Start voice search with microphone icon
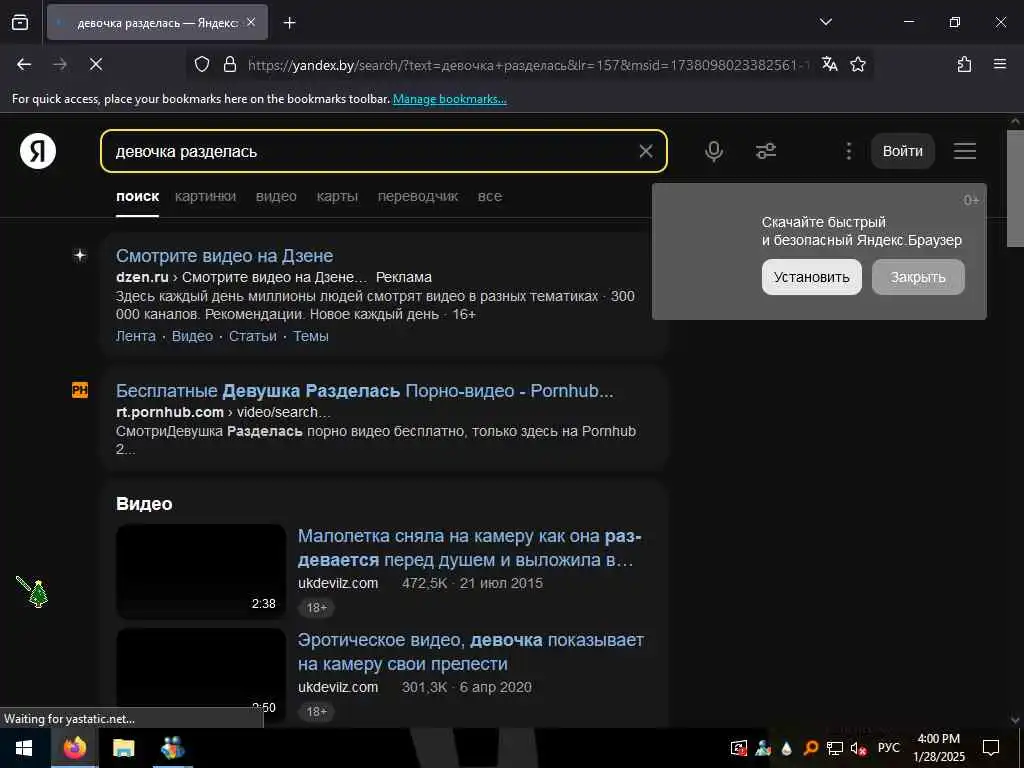The image size is (1024, 768). [714, 152]
